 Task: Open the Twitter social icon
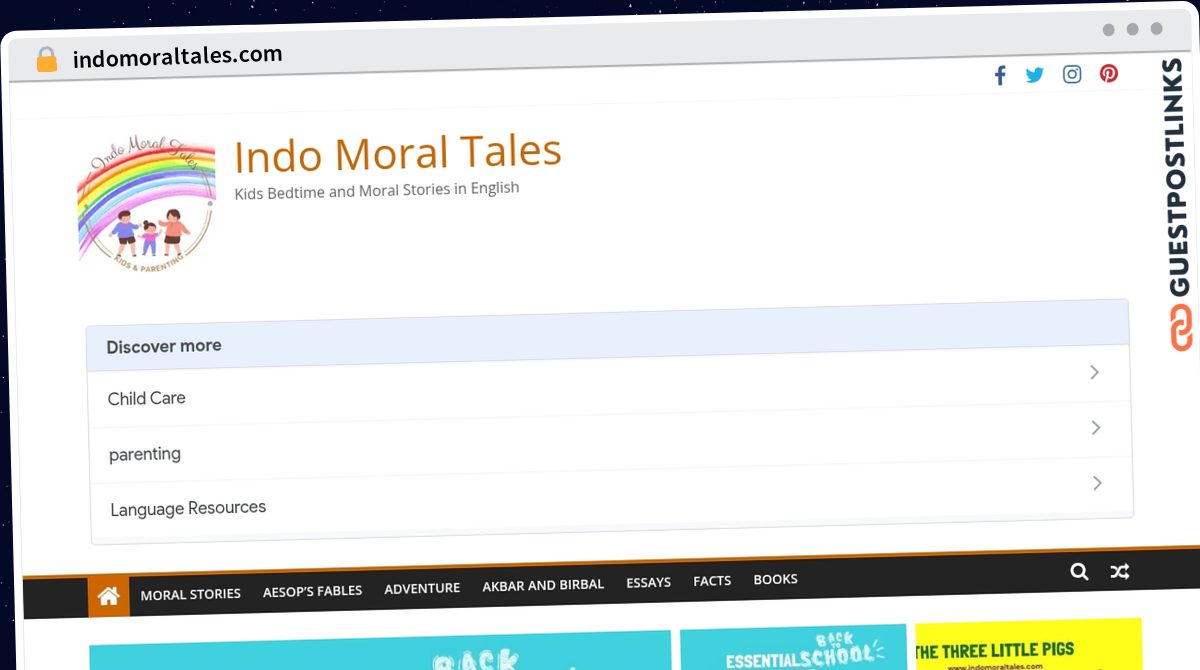[1035, 75]
